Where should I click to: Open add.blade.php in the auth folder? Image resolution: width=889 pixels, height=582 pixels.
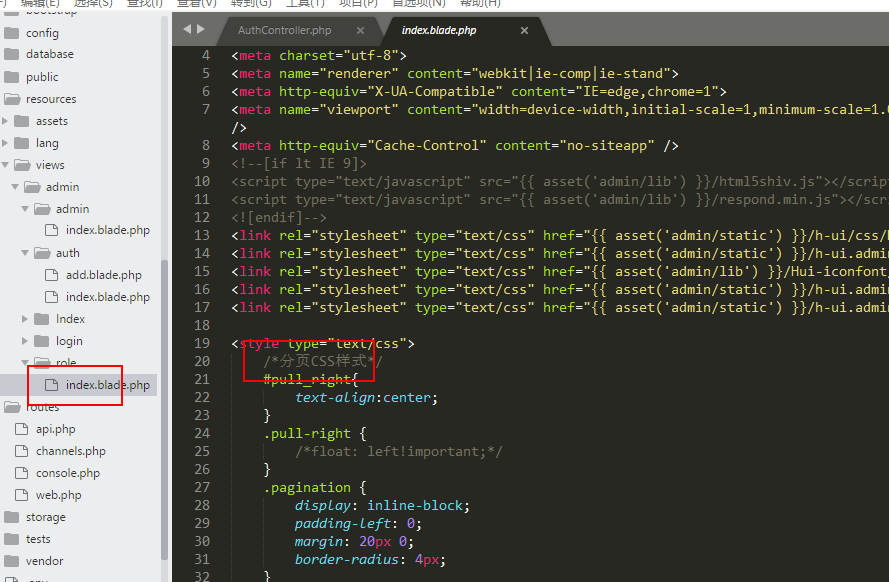[103, 275]
